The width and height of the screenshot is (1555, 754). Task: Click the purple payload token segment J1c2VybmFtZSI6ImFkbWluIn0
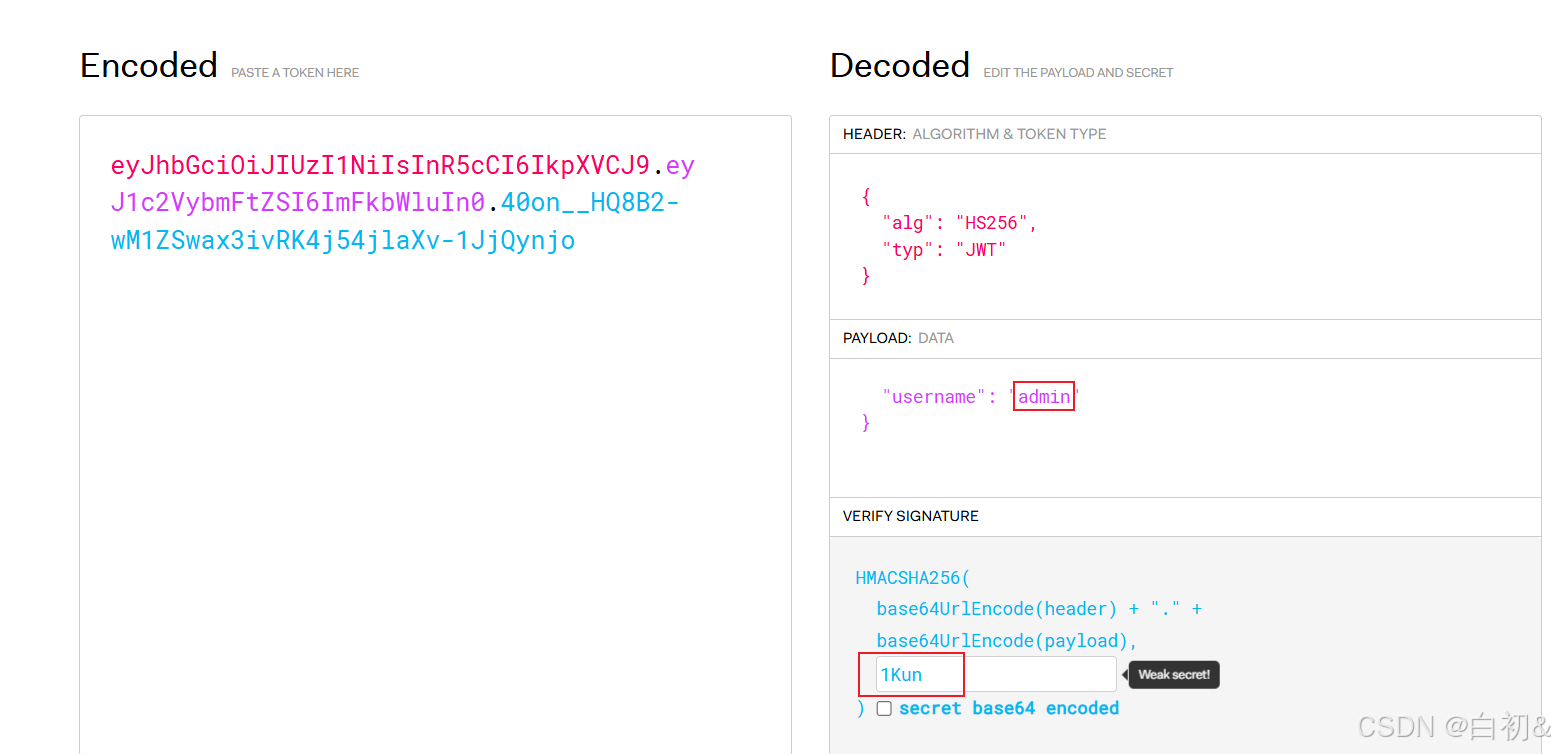pos(298,203)
